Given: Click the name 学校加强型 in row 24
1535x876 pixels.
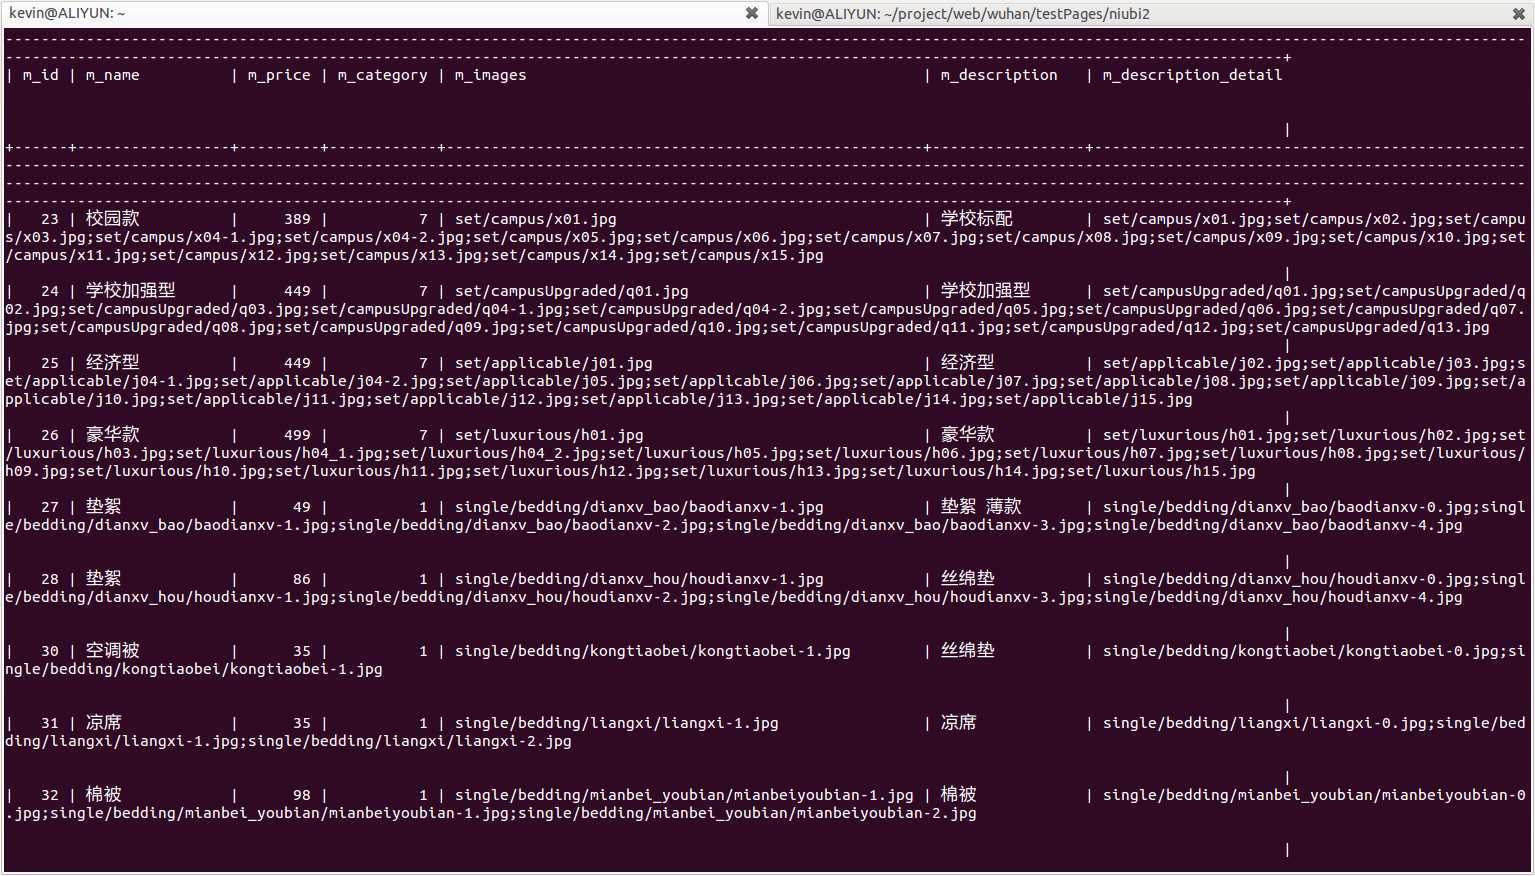Looking at the screenshot, I should click(130, 291).
